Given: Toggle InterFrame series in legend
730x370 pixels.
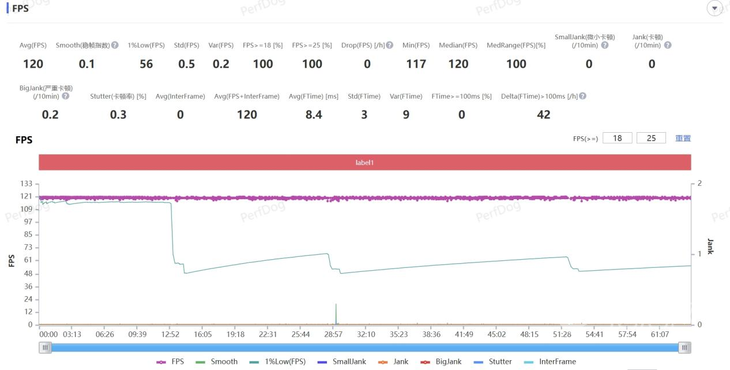Looking at the screenshot, I should click(x=550, y=362).
